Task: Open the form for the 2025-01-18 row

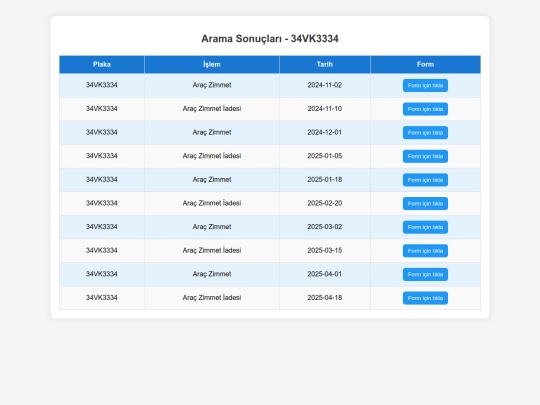Action: coord(425,180)
